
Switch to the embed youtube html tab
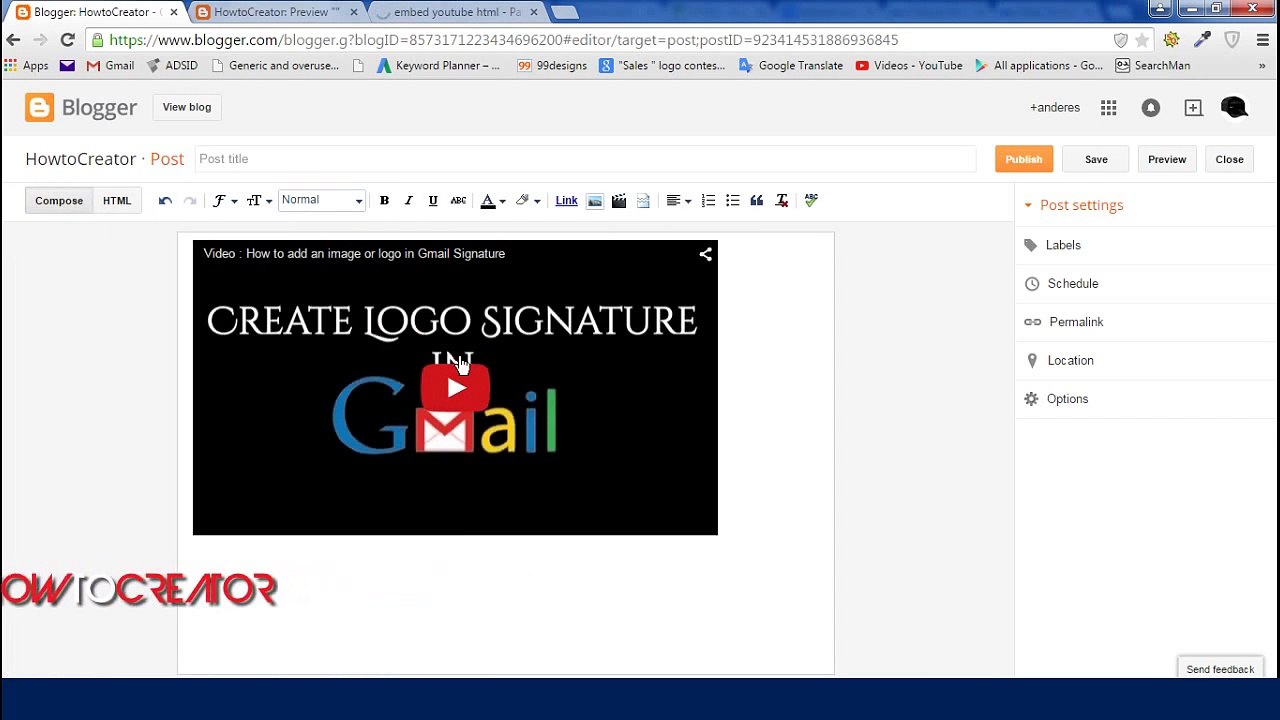[456, 12]
